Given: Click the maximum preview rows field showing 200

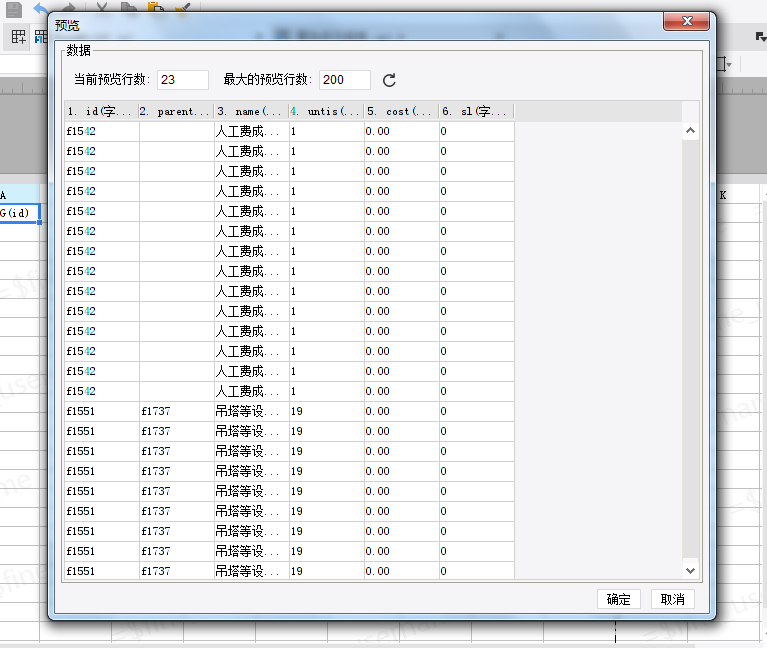Looking at the screenshot, I should click(x=345, y=80).
